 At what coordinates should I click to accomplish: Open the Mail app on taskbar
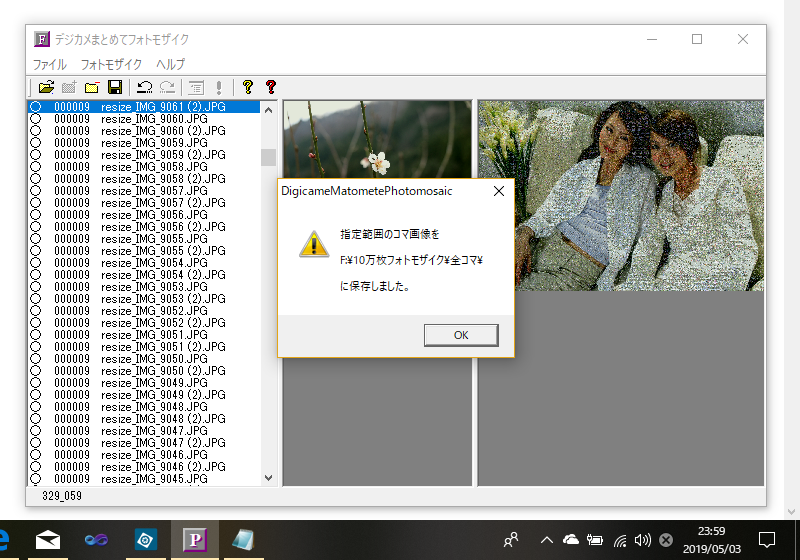(47, 540)
